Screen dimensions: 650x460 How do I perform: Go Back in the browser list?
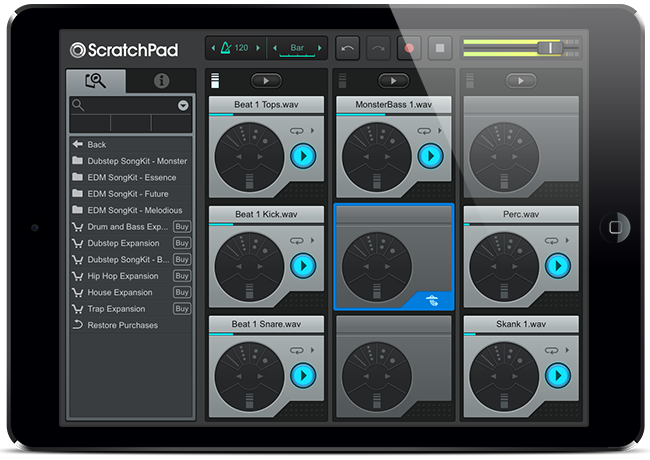(131, 145)
